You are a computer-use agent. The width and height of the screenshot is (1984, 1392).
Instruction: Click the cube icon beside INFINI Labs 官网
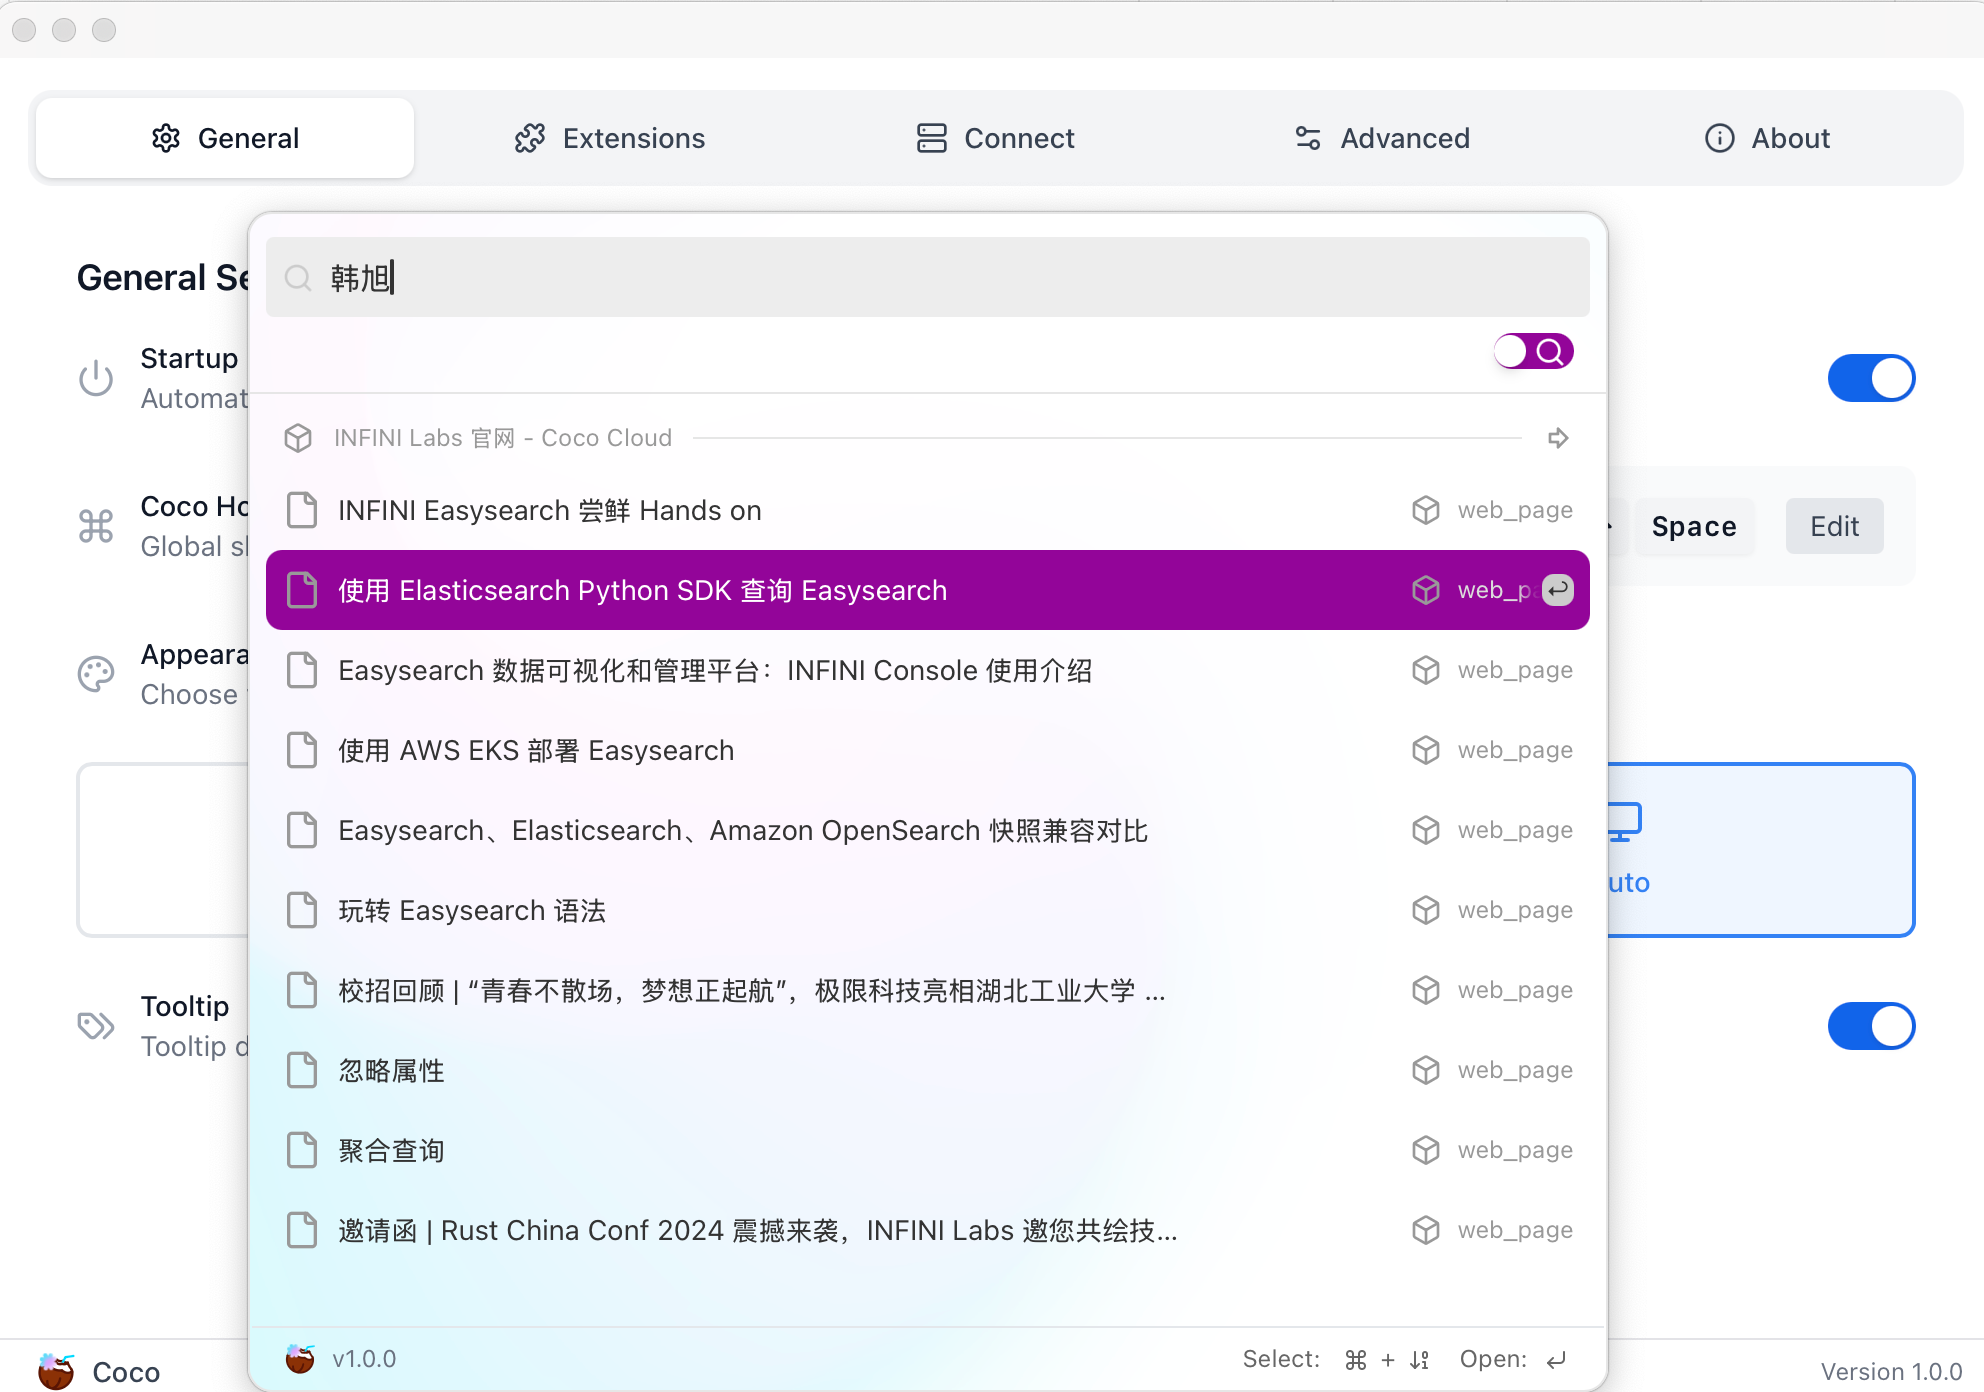[x=298, y=438]
